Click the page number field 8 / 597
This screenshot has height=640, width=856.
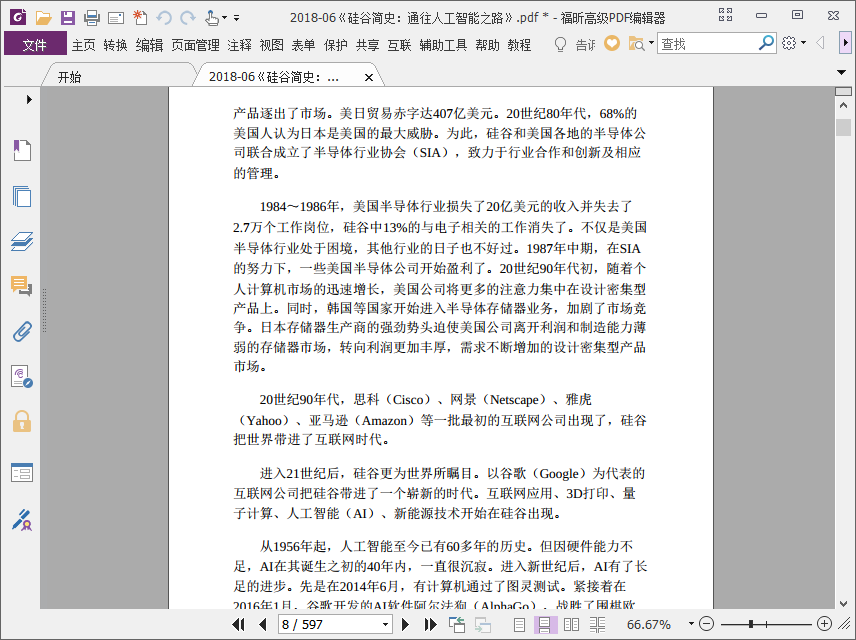pos(329,624)
